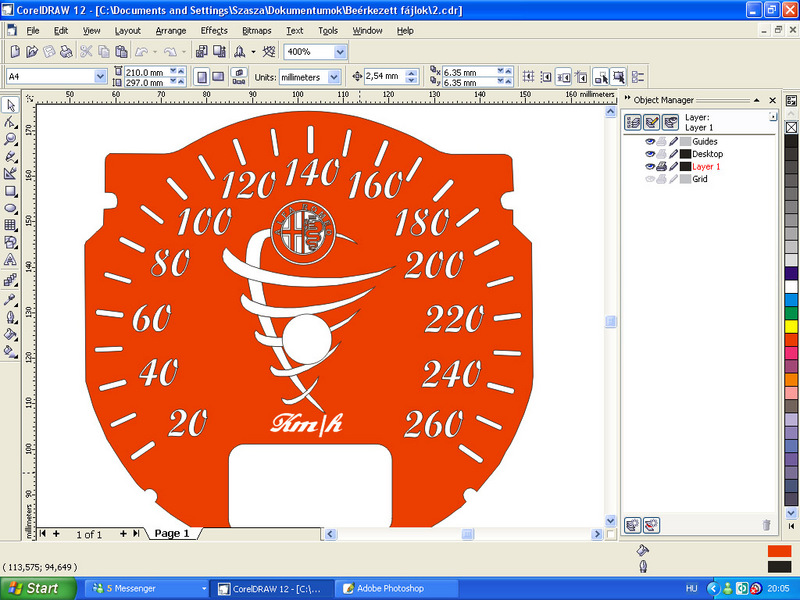
Task: Click the Import icon
Action: [x=202, y=52]
